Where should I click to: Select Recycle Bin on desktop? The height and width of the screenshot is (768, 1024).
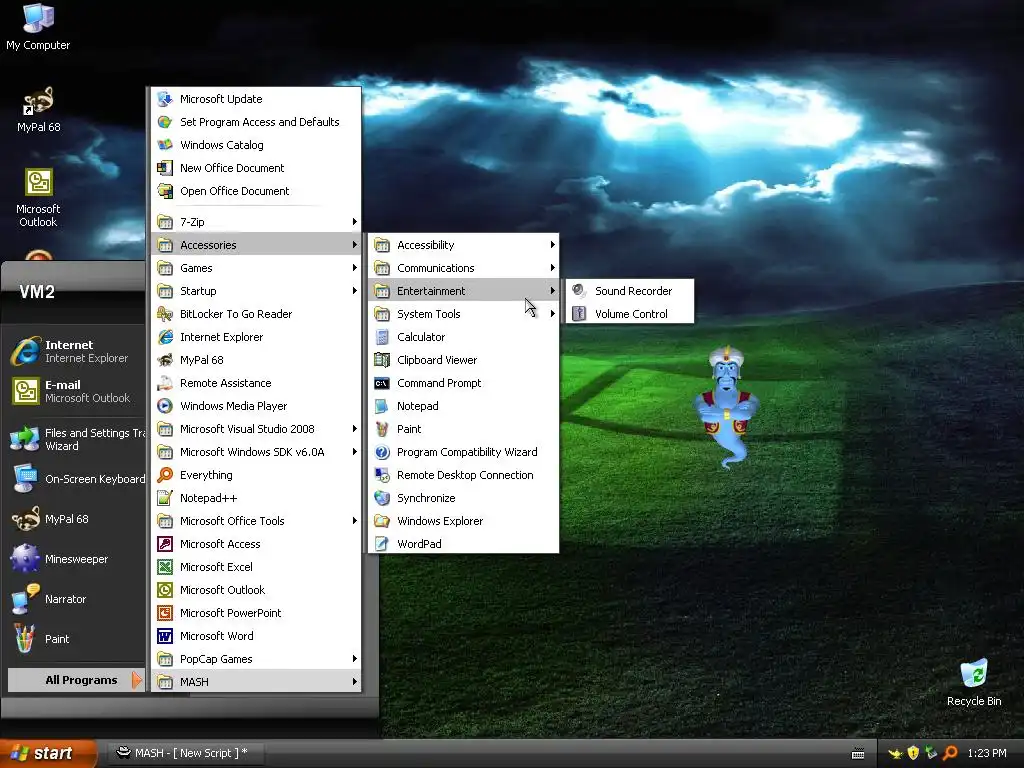[974, 682]
